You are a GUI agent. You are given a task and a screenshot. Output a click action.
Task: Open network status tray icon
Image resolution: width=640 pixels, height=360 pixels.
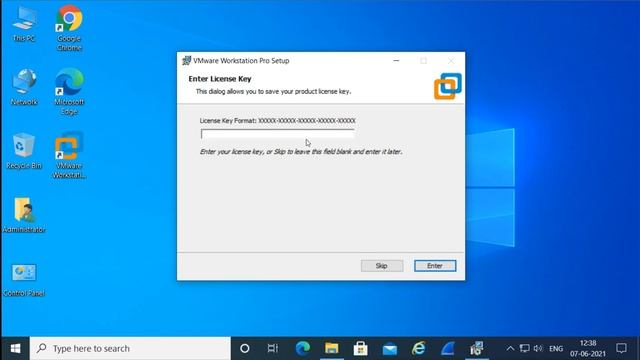[524, 349]
